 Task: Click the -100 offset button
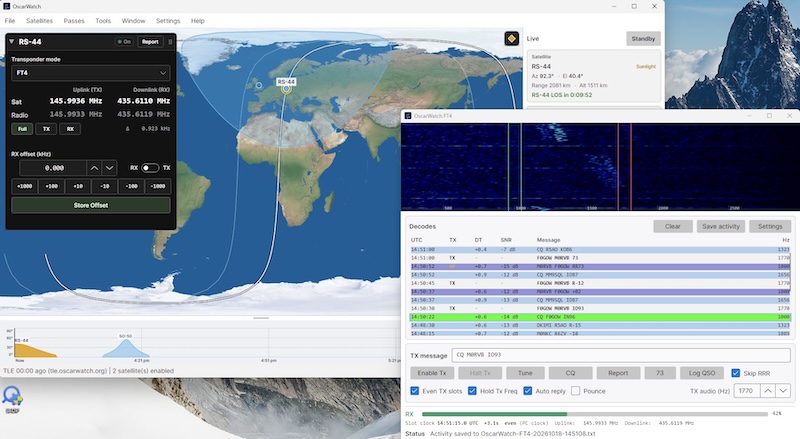pos(131,186)
